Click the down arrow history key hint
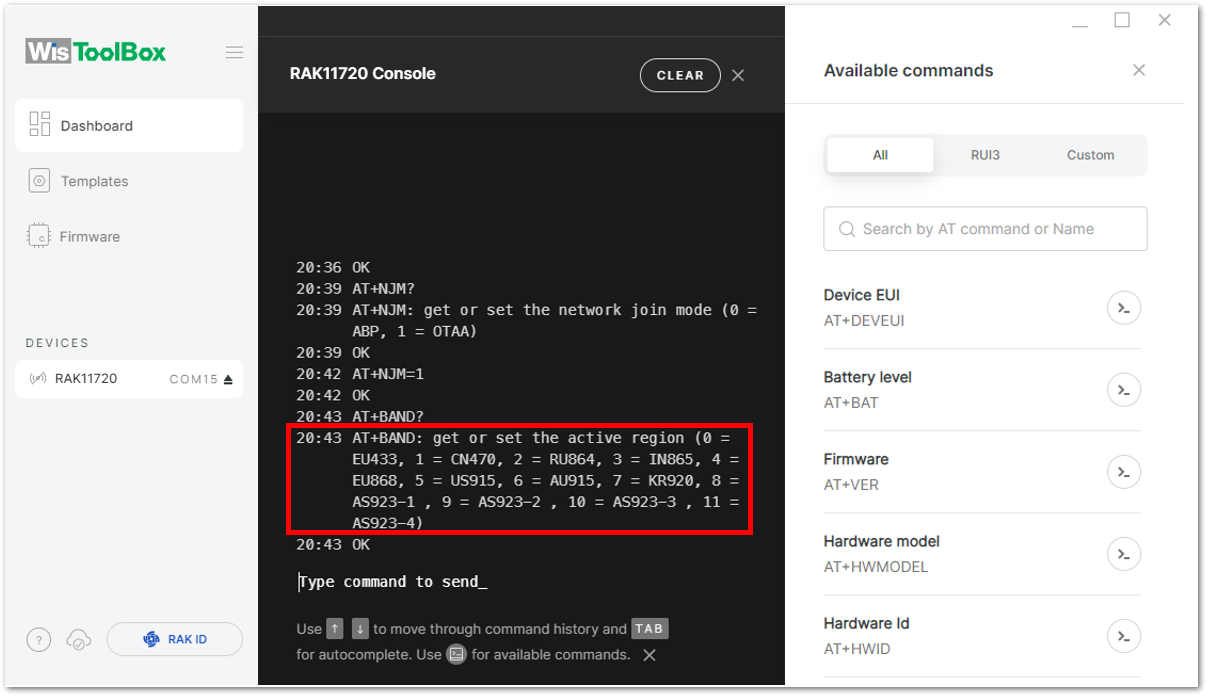The height and width of the screenshot is (696, 1207). (x=360, y=629)
